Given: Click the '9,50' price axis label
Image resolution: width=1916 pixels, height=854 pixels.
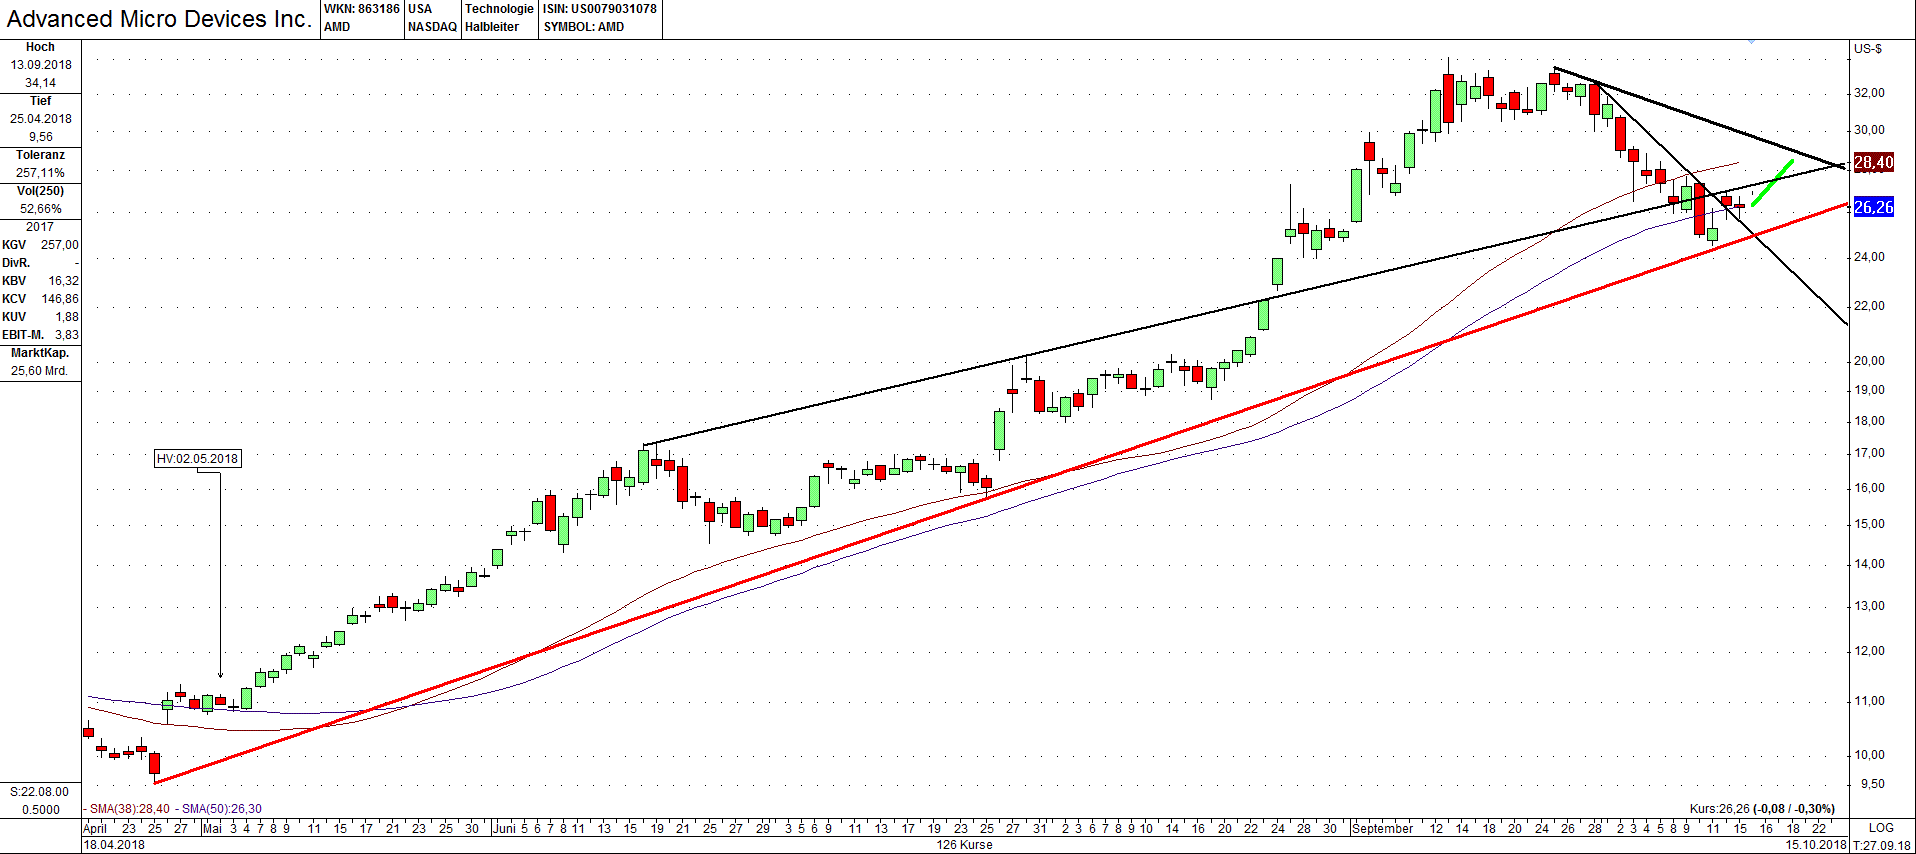Looking at the screenshot, I should tap(1872, 784).
